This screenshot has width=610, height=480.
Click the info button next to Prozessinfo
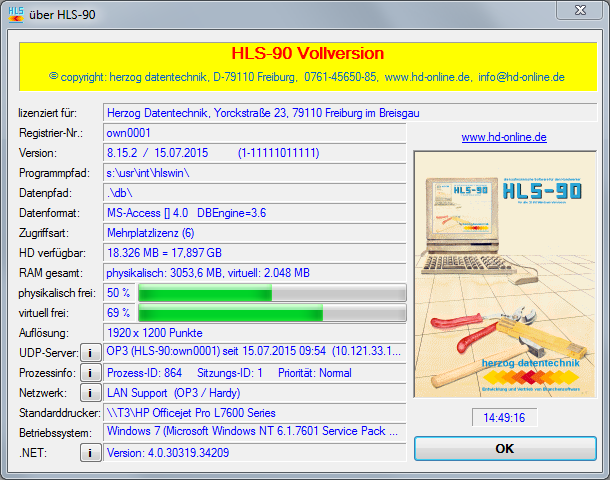pyautogui.click(x=90, y=372)
